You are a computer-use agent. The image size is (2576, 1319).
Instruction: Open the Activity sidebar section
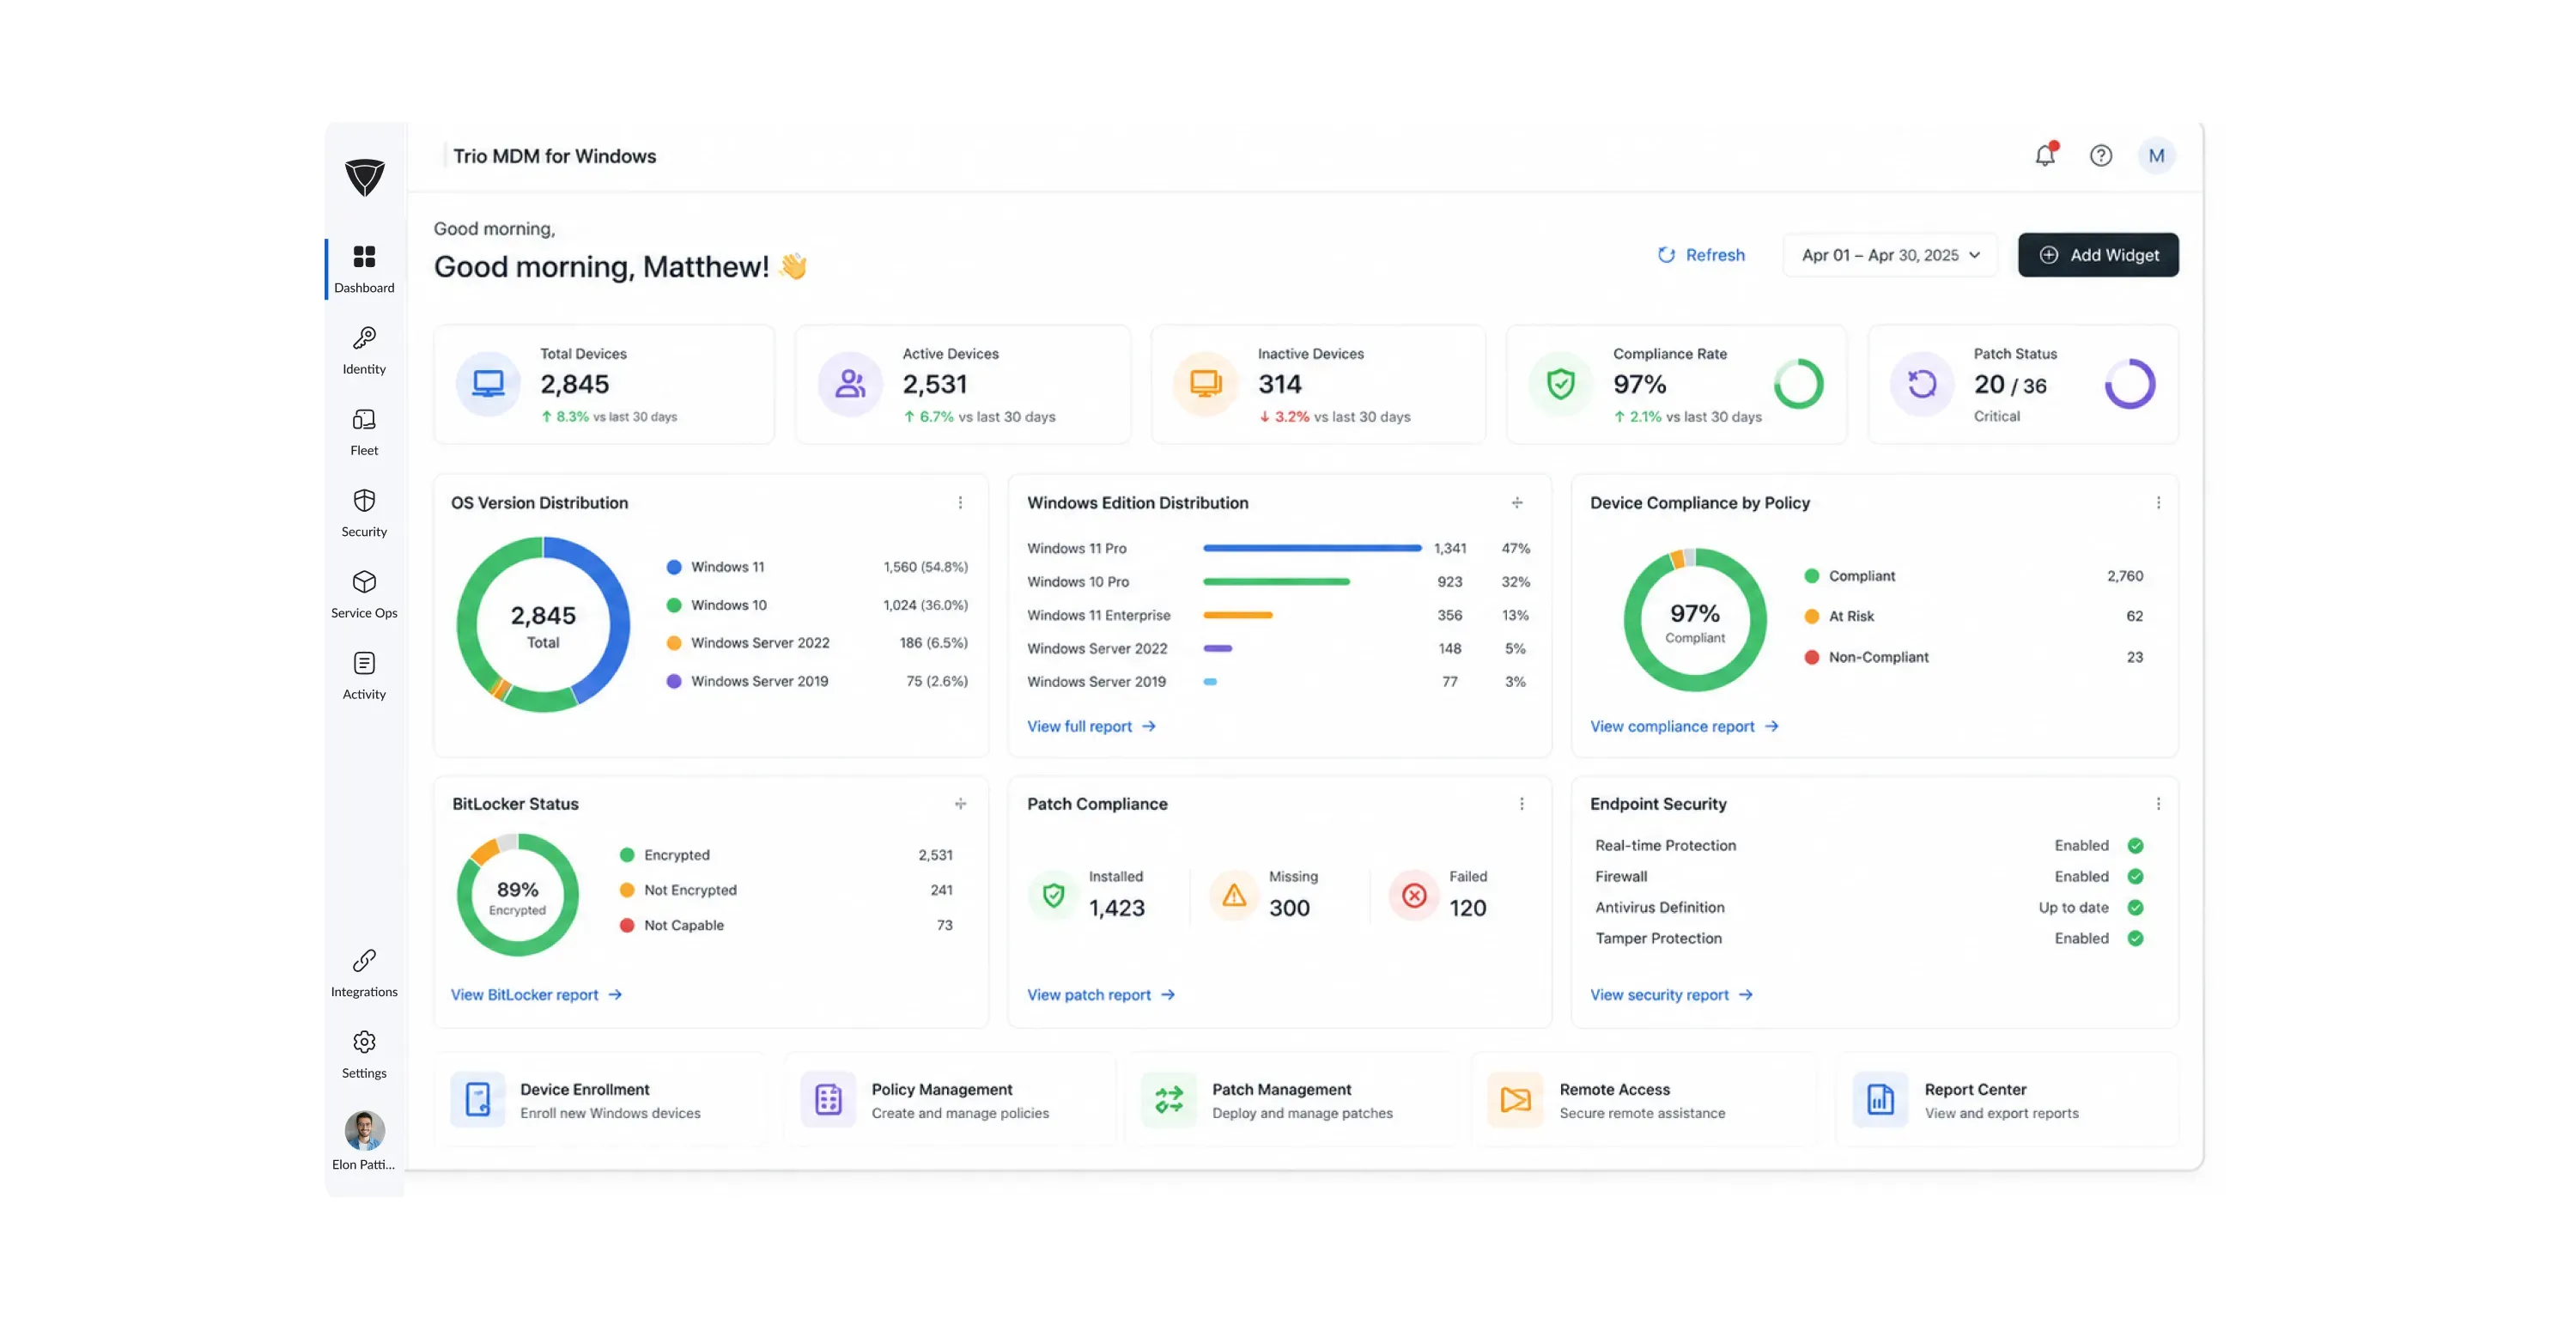[364, 676]
